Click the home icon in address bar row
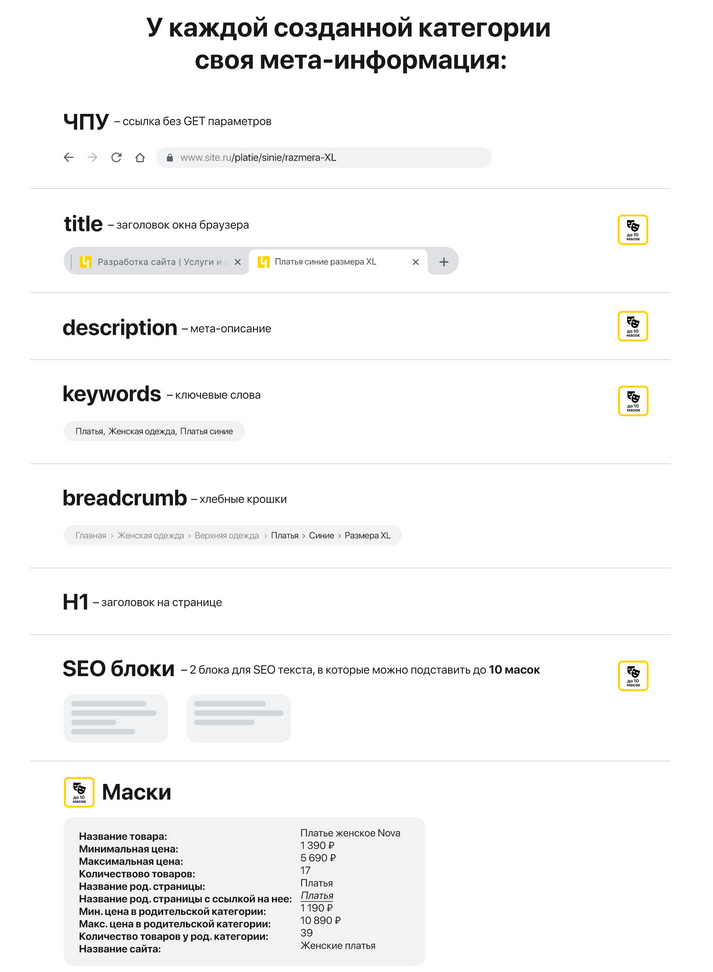713x972 pixels. click(x=140, y=157)
